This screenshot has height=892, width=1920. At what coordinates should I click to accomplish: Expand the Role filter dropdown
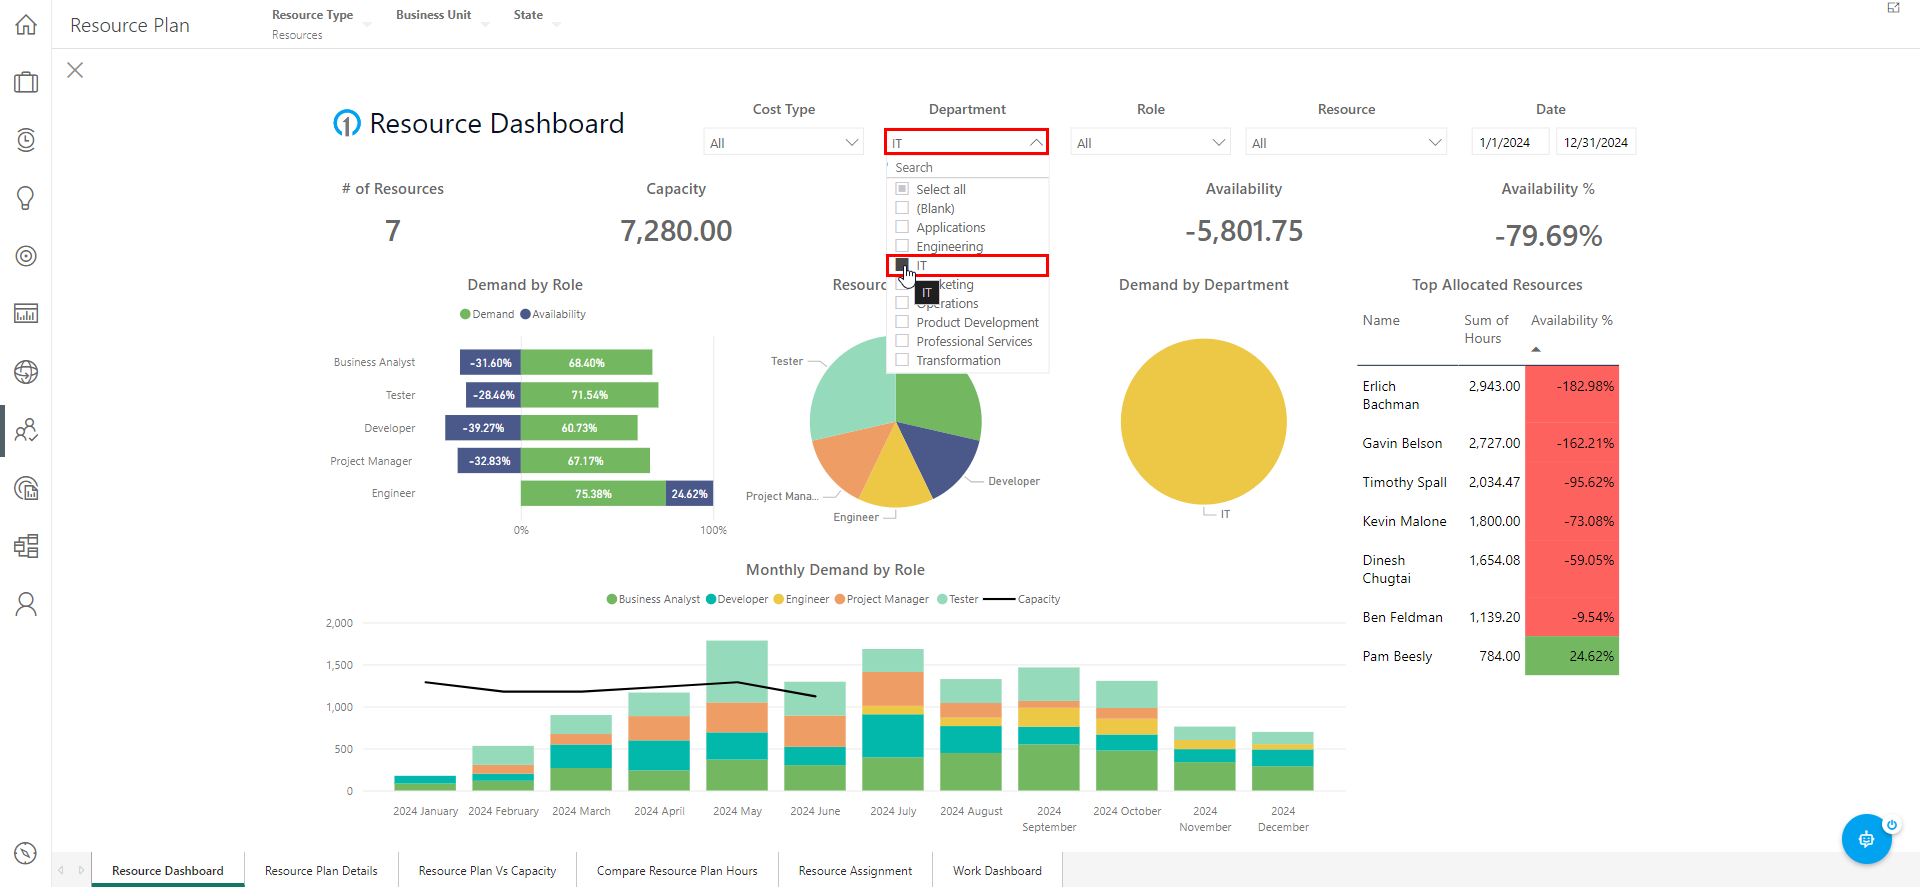pyautogui.click(x=1219, y=143)
